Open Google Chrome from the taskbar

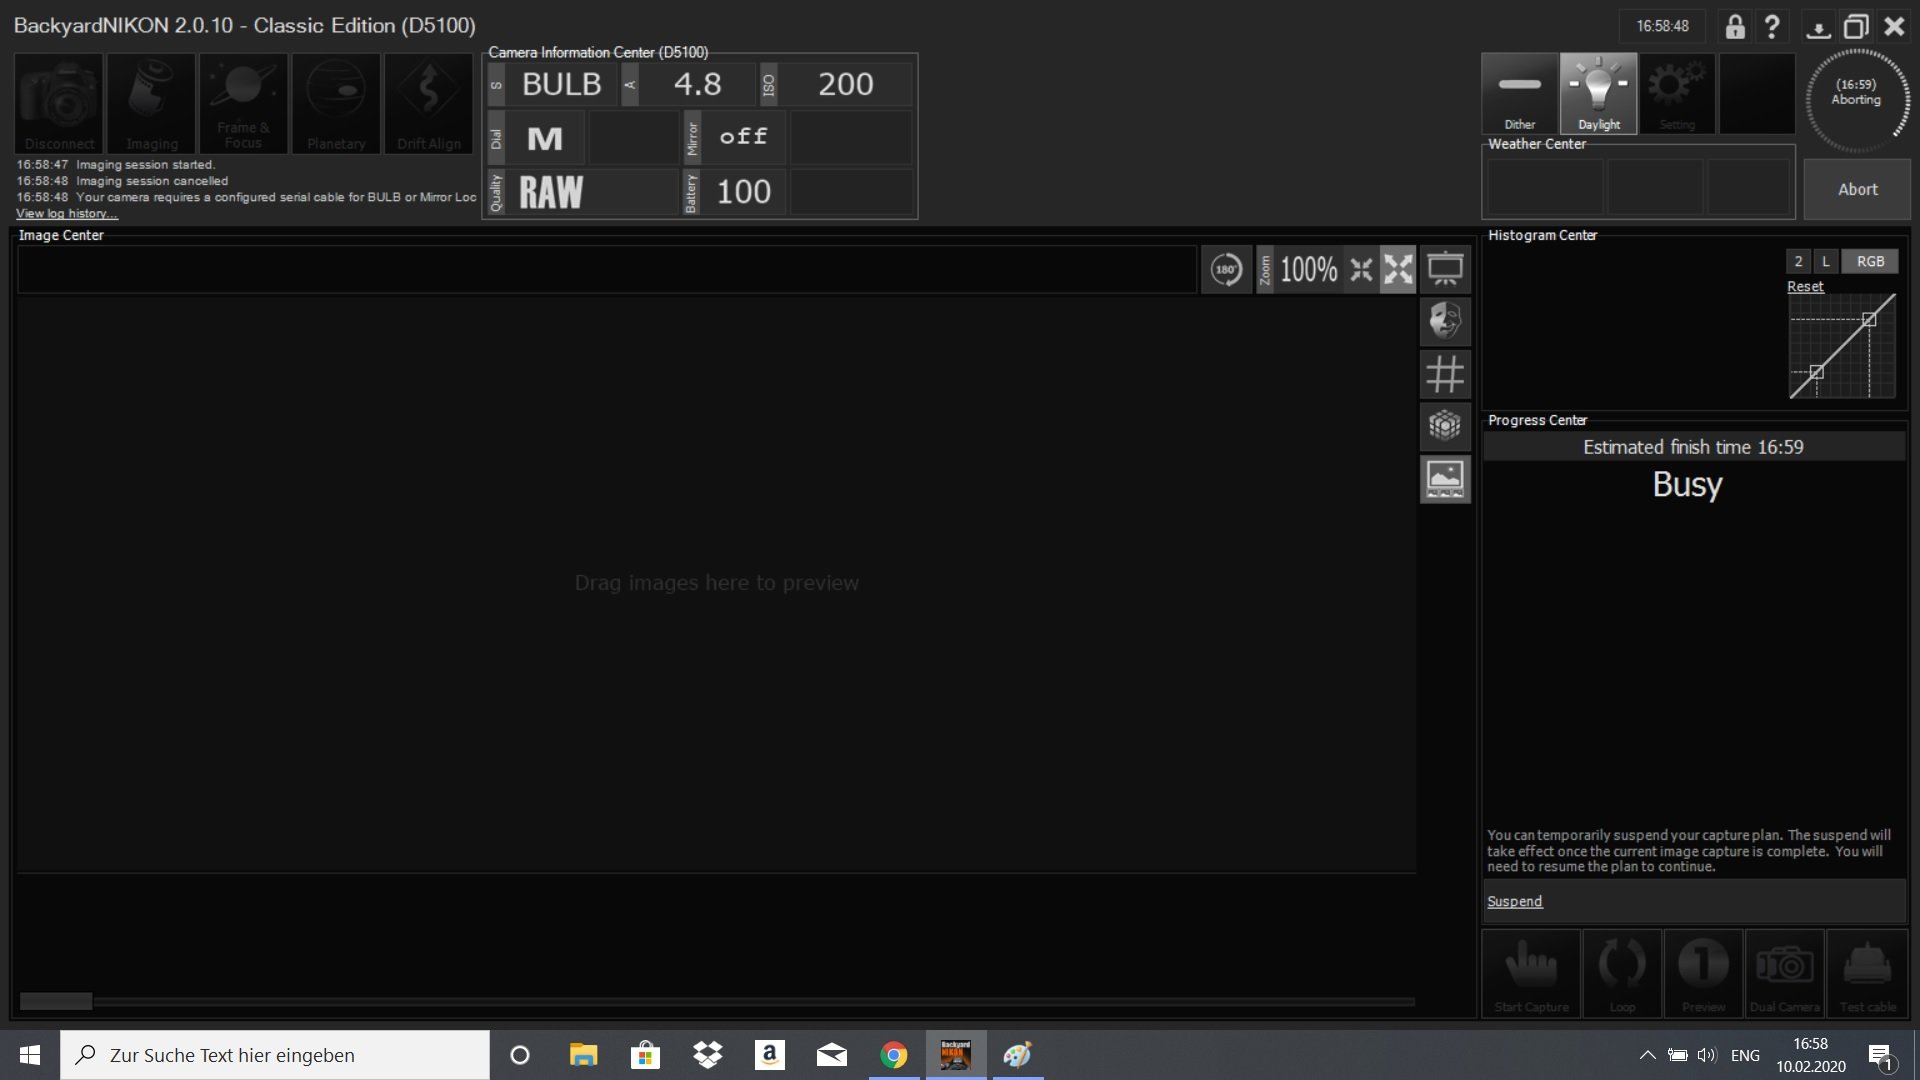coord(894,1055)
